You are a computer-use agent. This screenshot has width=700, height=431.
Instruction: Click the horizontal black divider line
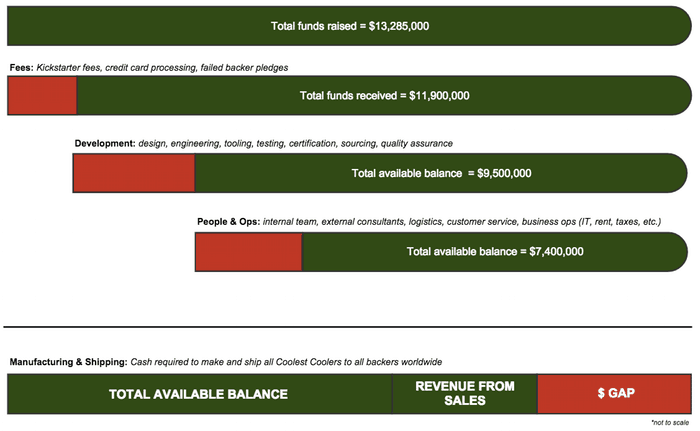tap(350, 327)
